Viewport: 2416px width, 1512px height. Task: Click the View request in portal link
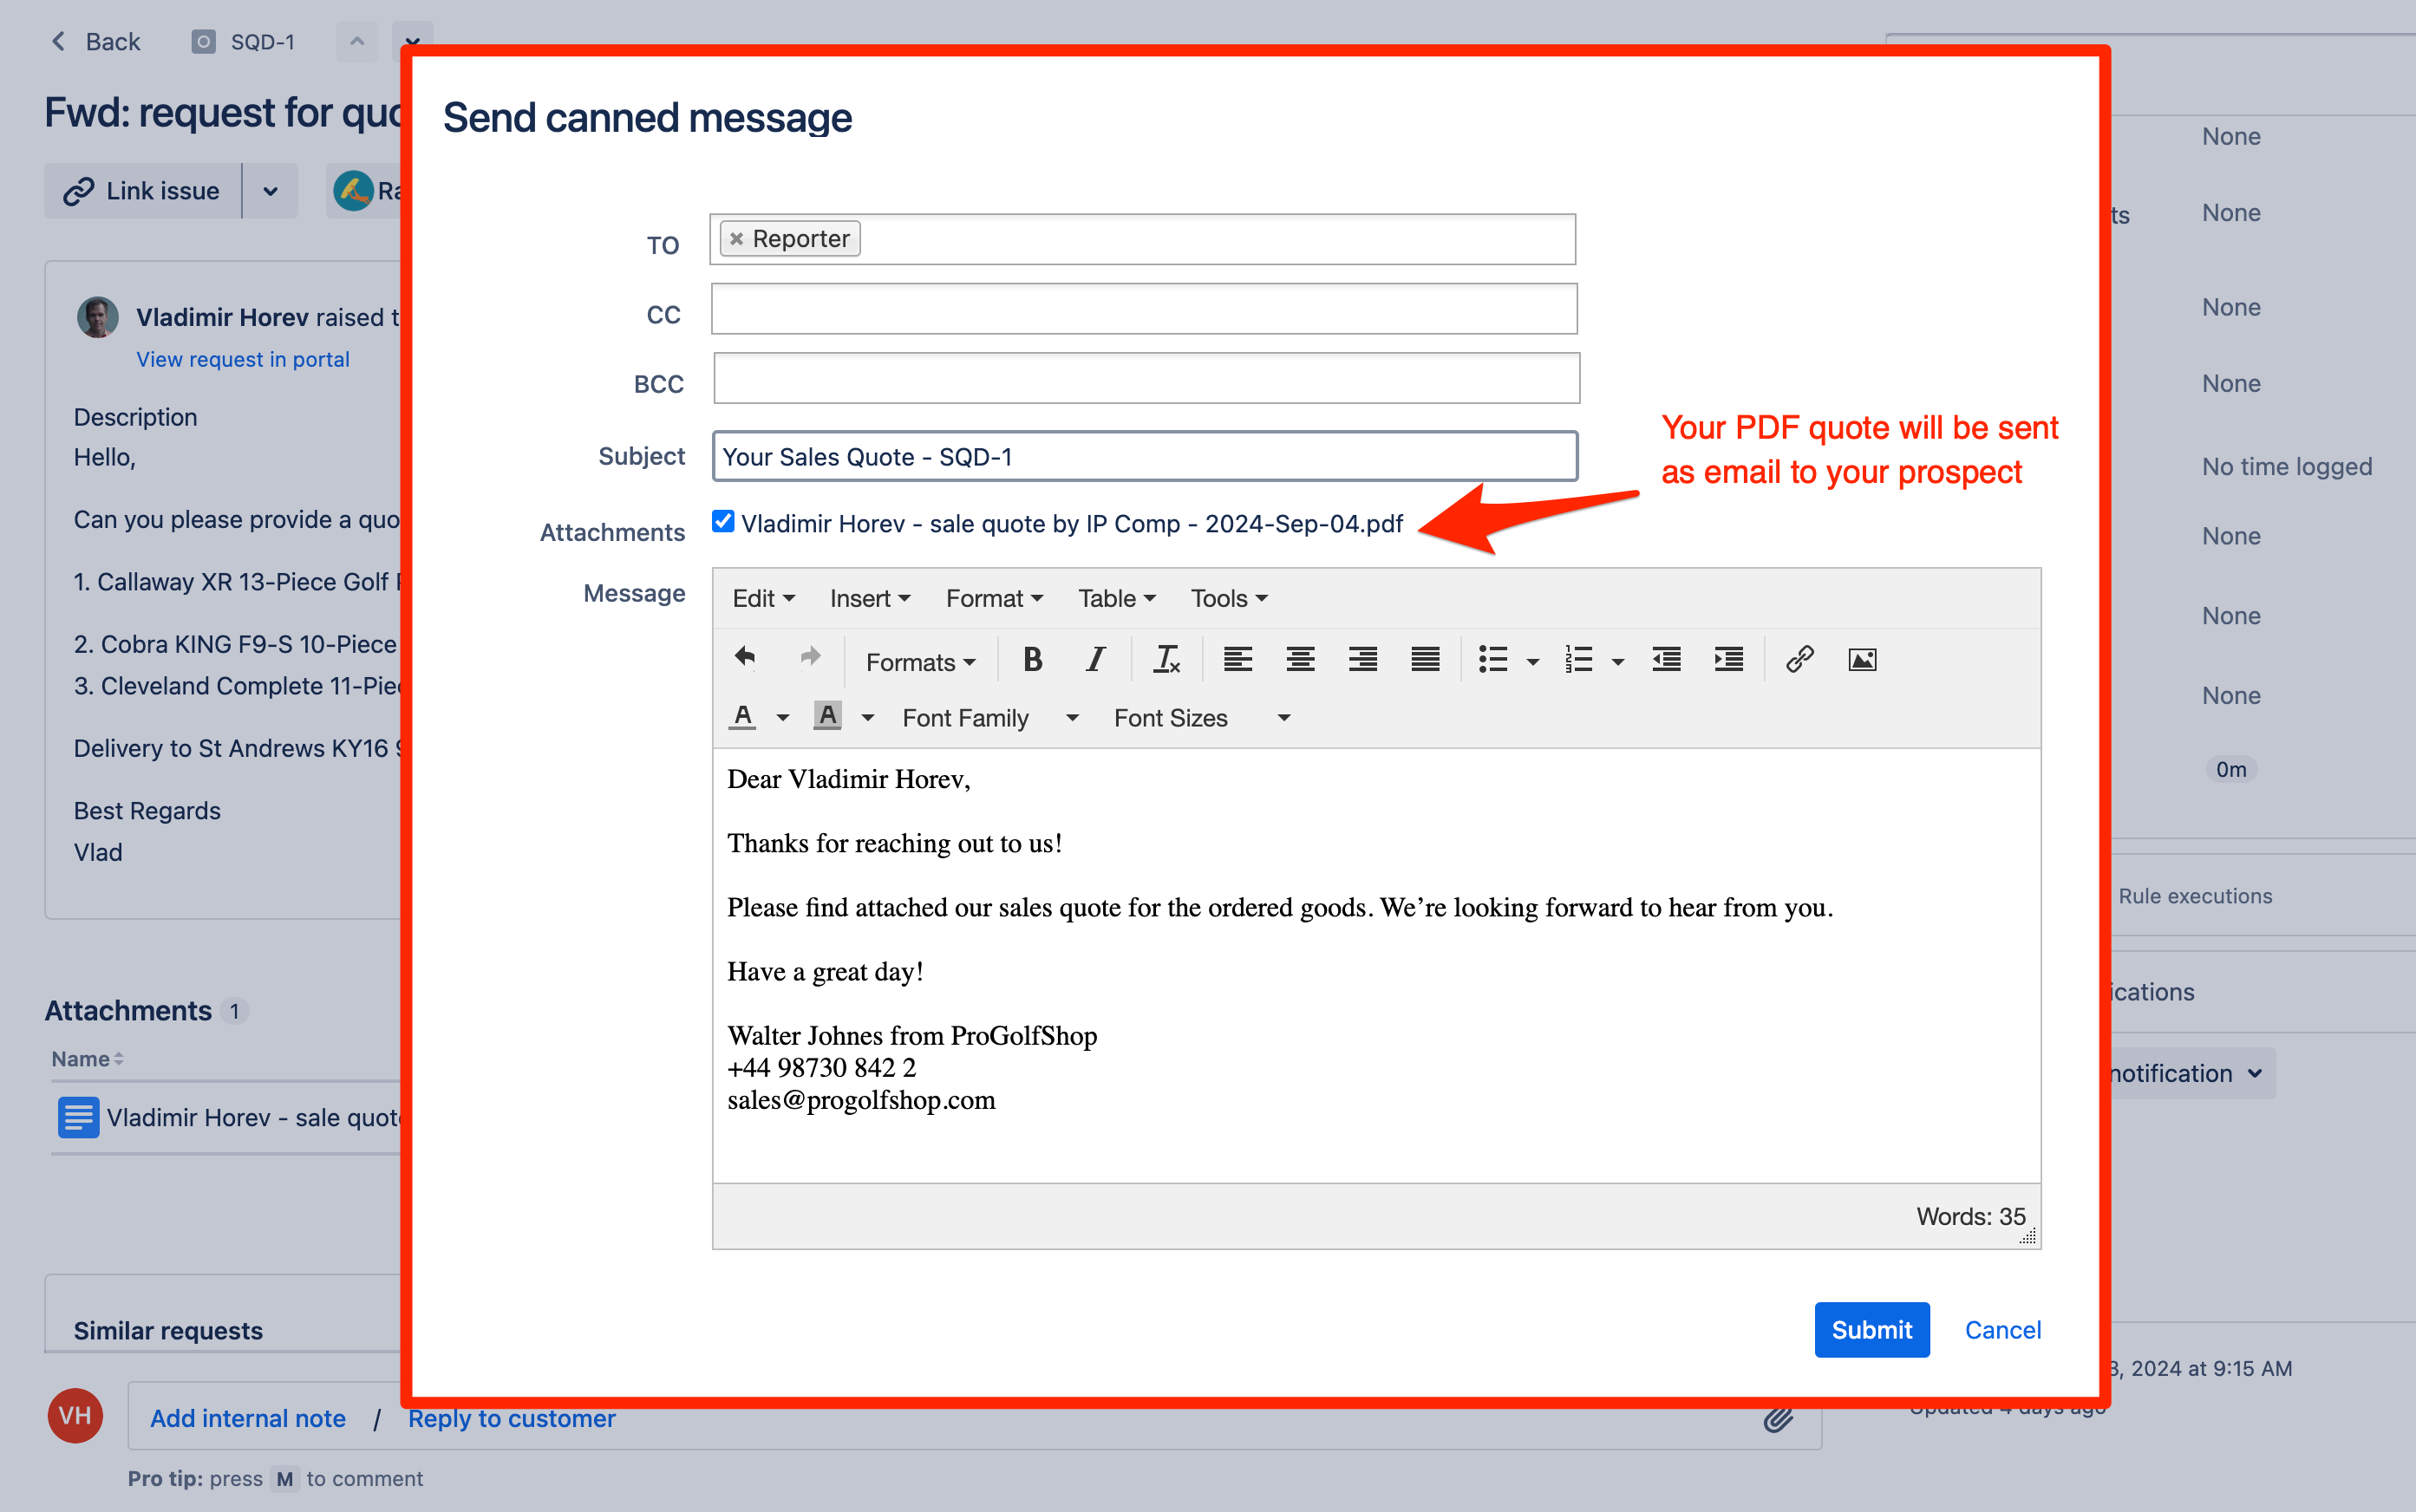tap(243, 359)
